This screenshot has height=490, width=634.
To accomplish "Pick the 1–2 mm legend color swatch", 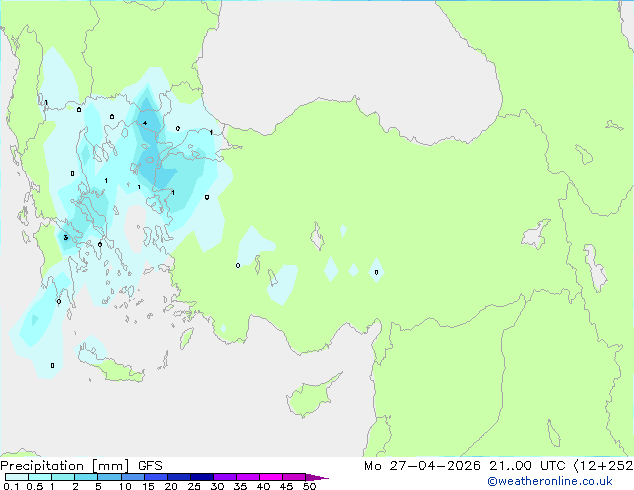I will point(63,477).
